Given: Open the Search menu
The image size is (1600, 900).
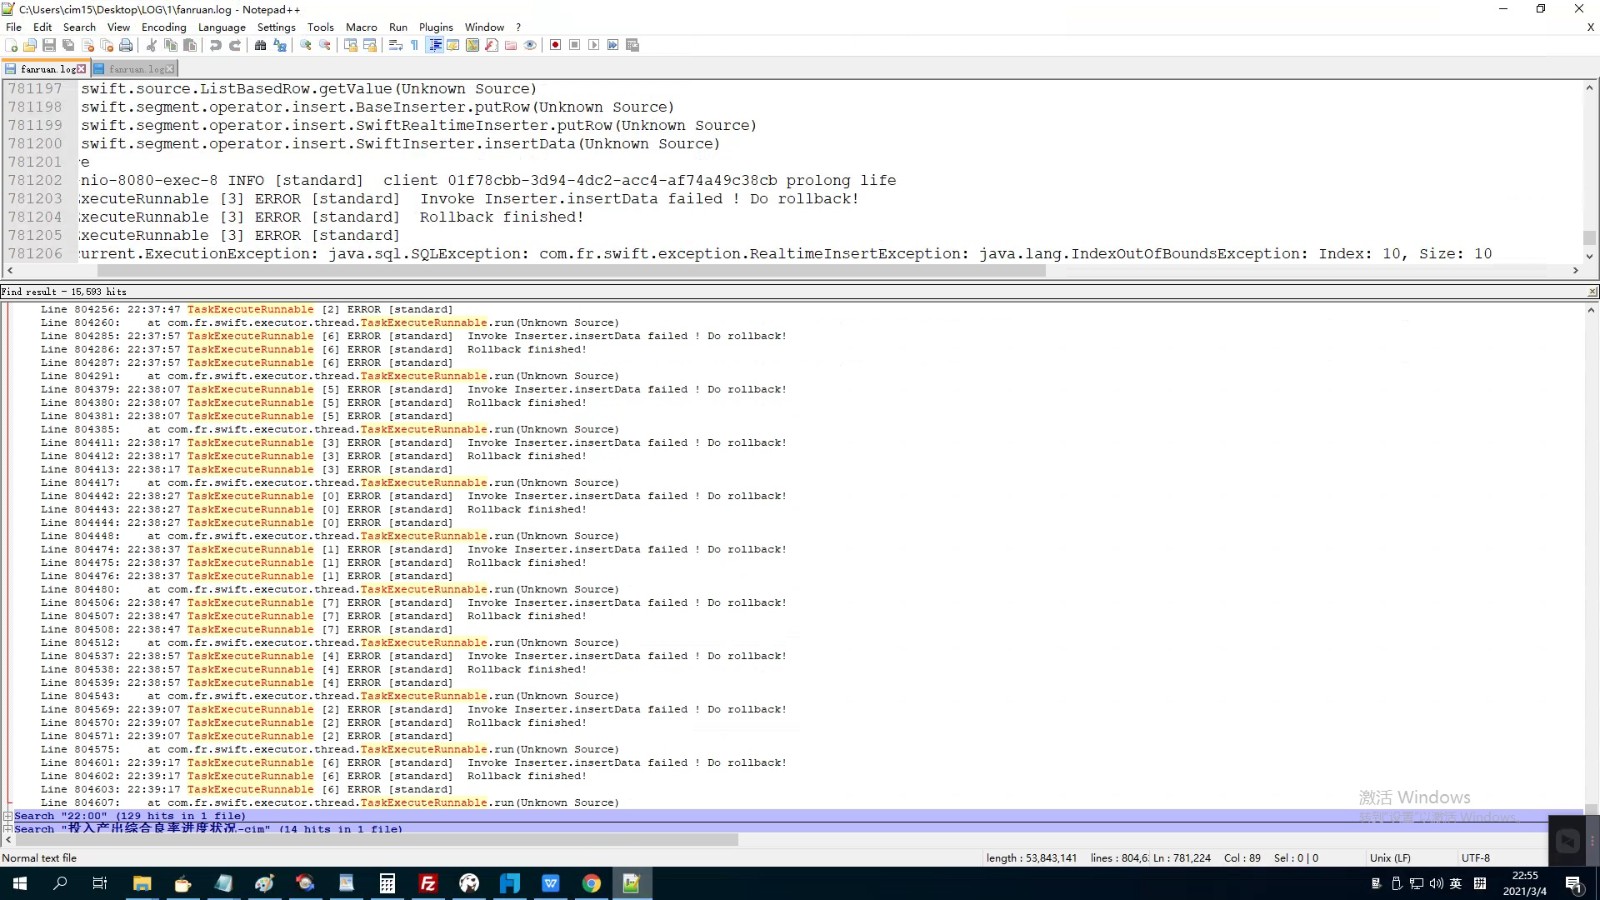Looking at the screenshot, I should pos(79,27).
